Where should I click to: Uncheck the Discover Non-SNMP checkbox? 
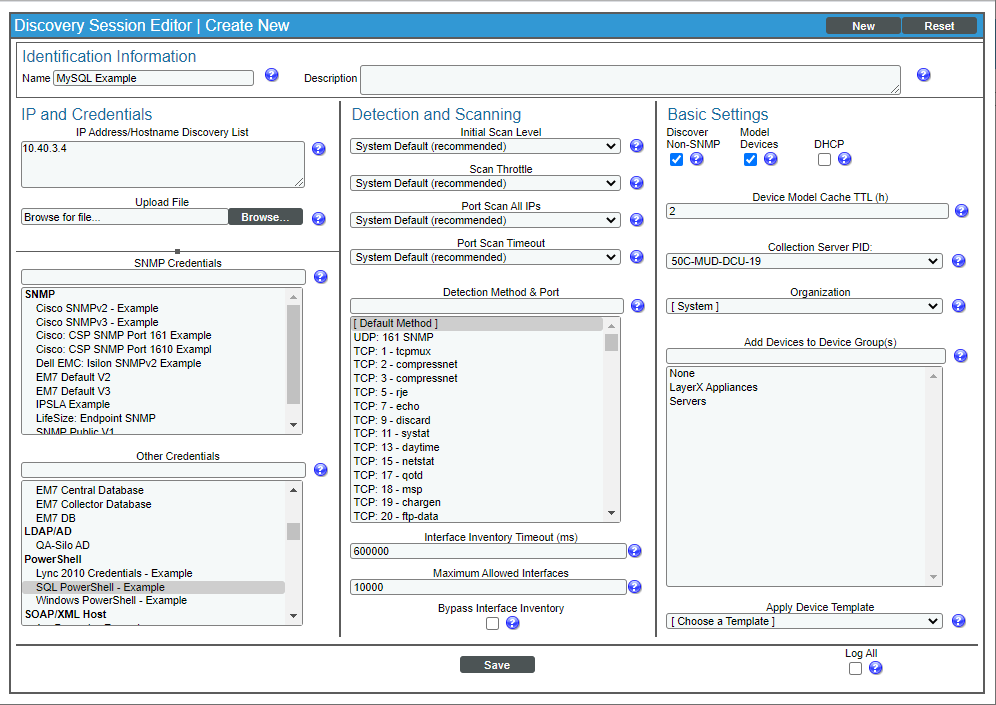click(x=677, y=159)
